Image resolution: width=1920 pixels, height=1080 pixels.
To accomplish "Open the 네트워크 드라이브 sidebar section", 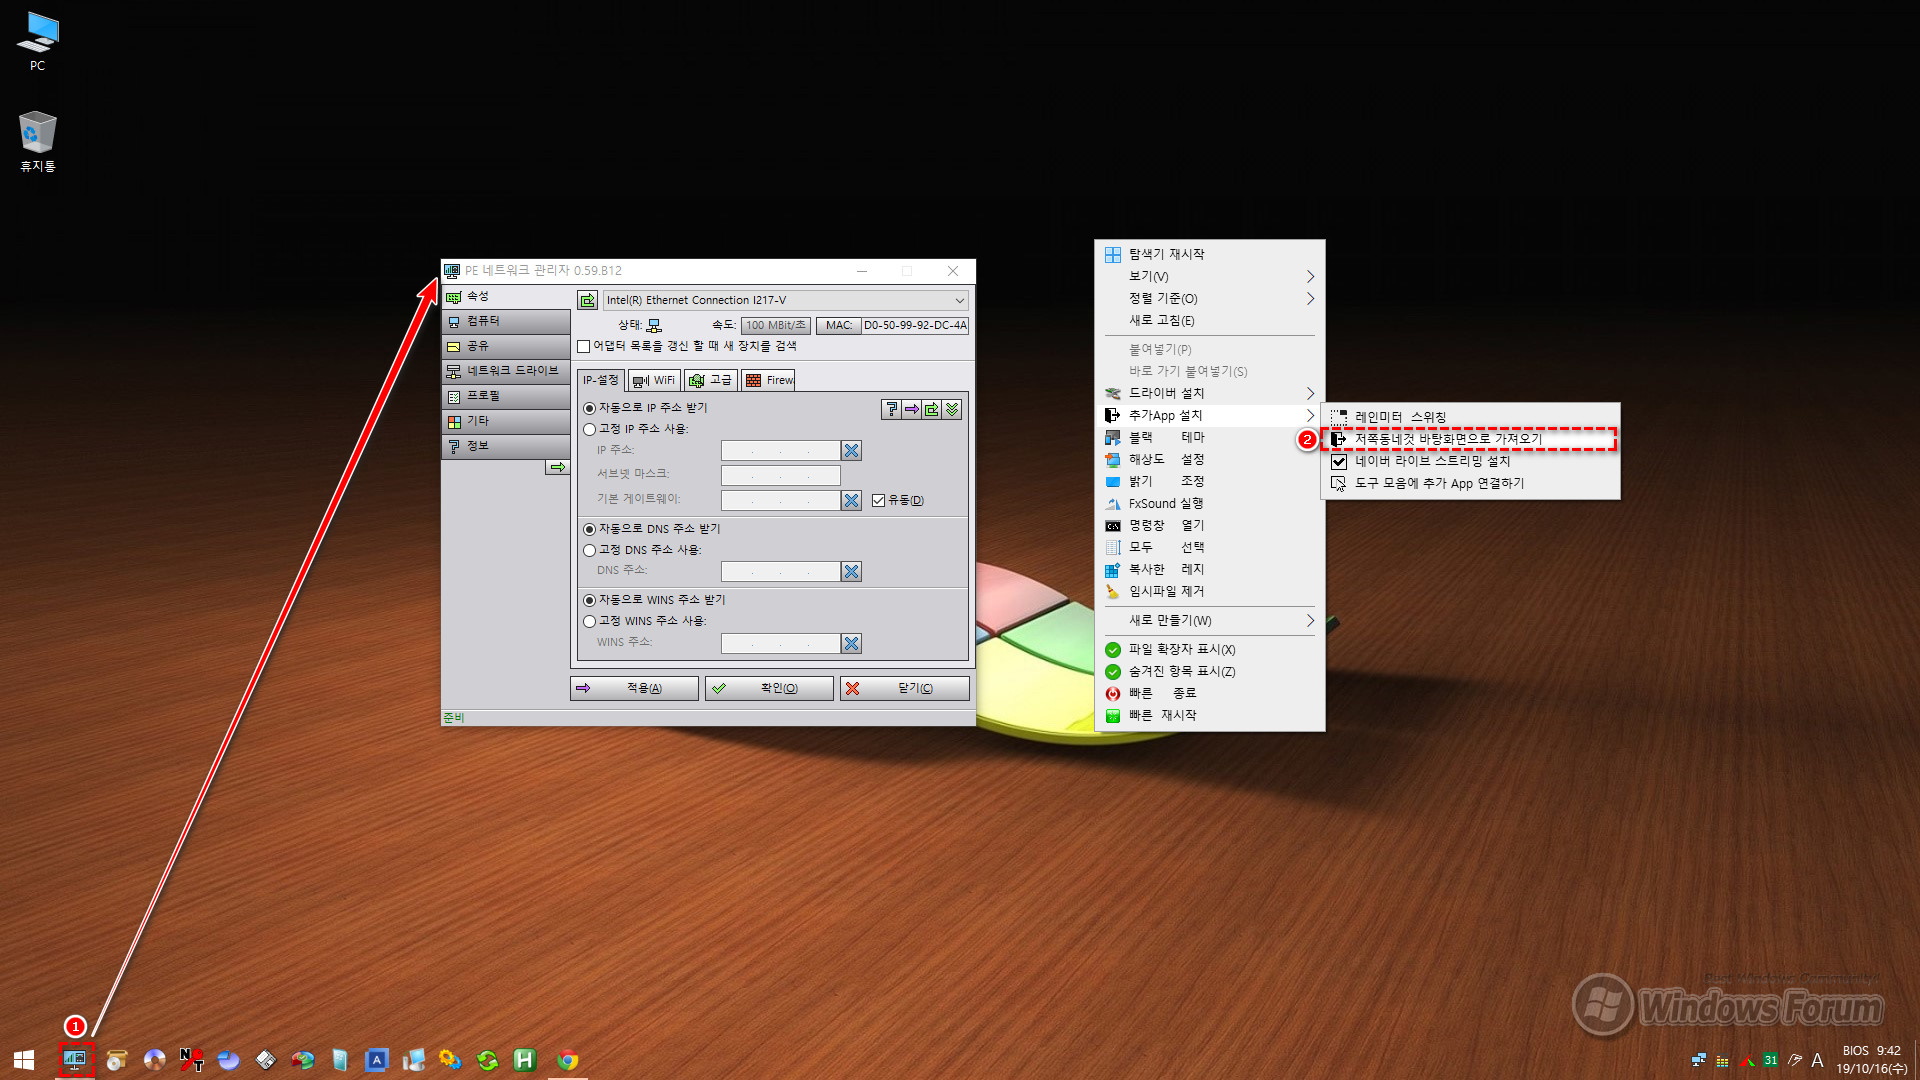I will (506, 372).
